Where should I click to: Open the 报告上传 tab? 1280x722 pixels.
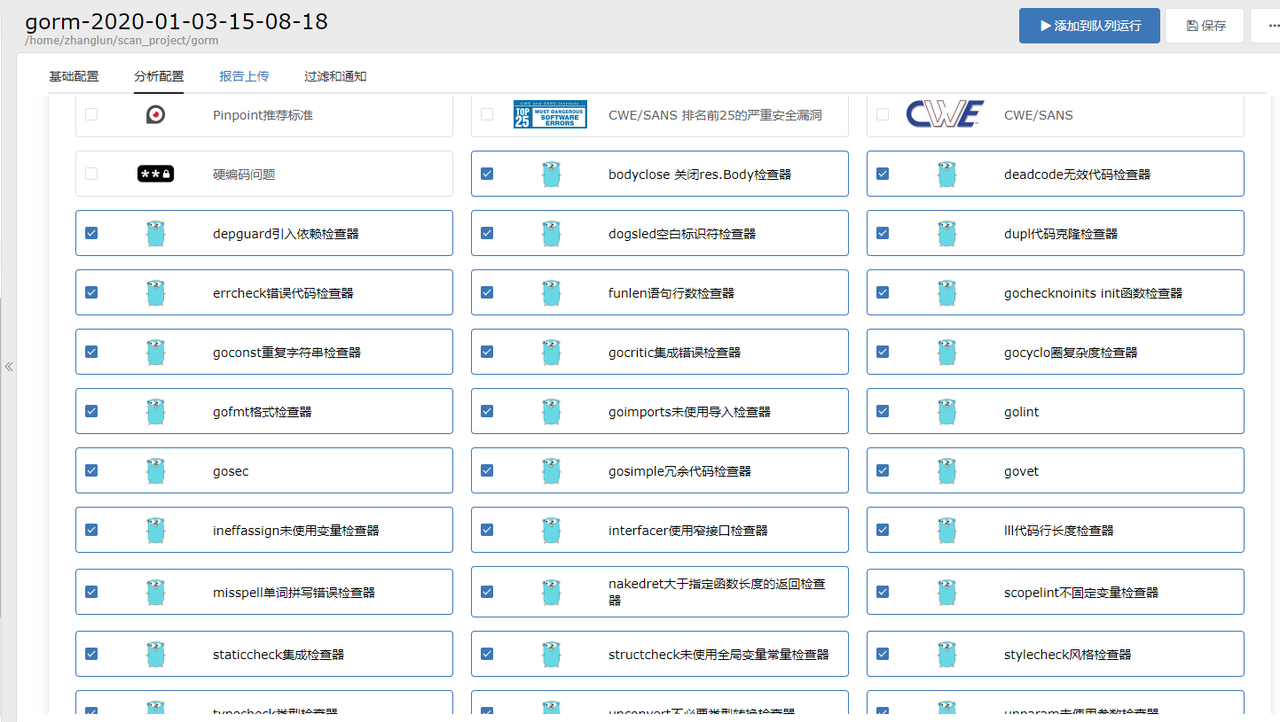pos(244,76)
